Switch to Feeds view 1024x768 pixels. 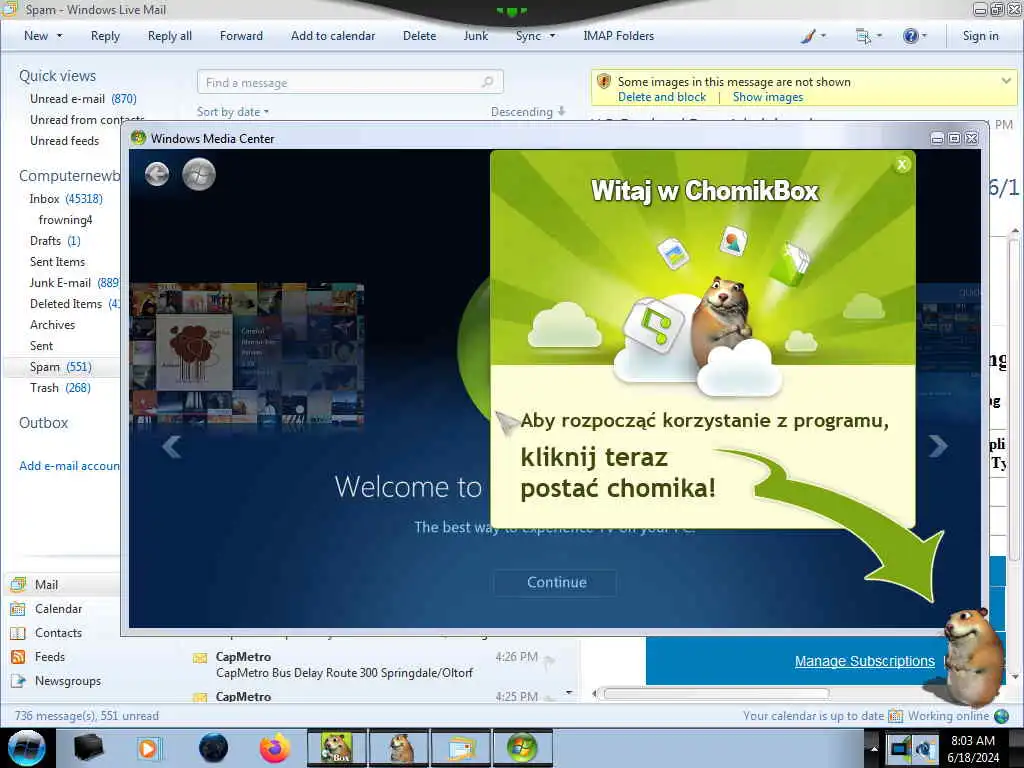38,657
